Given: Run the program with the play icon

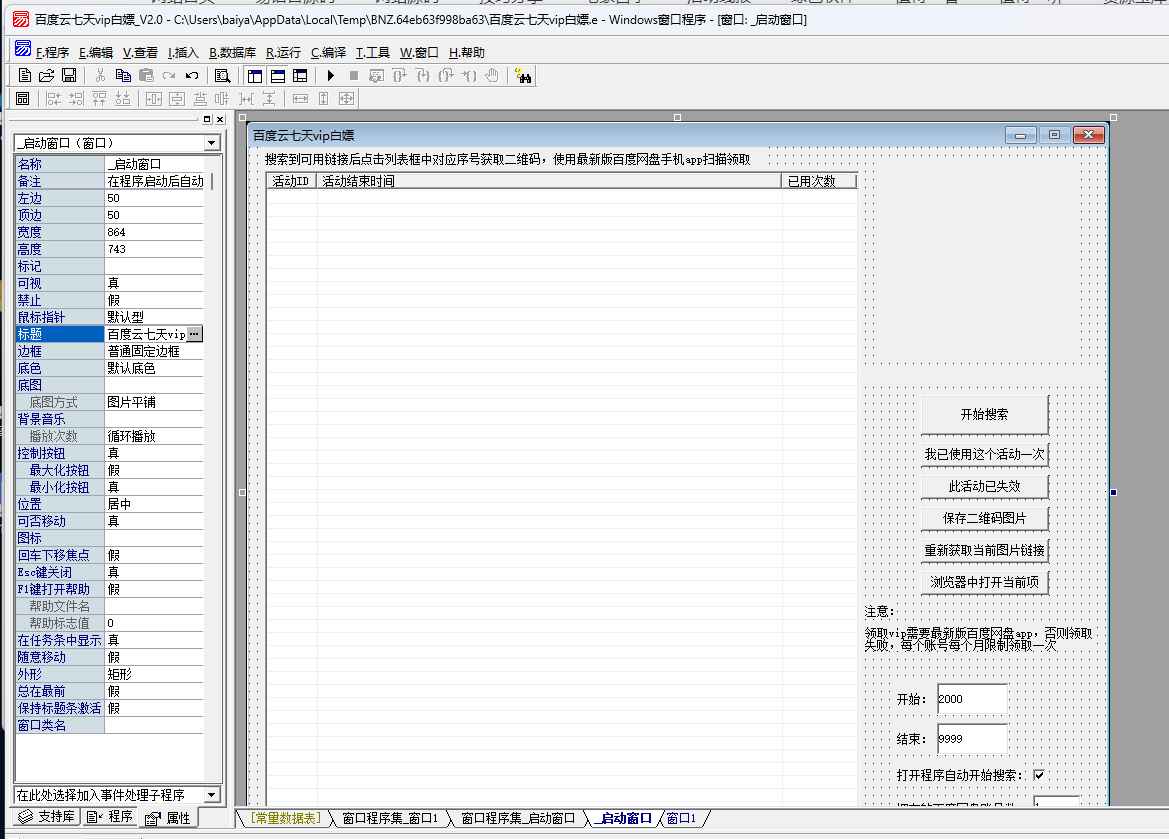Looking at the screenshot, I should coord(328,75).
